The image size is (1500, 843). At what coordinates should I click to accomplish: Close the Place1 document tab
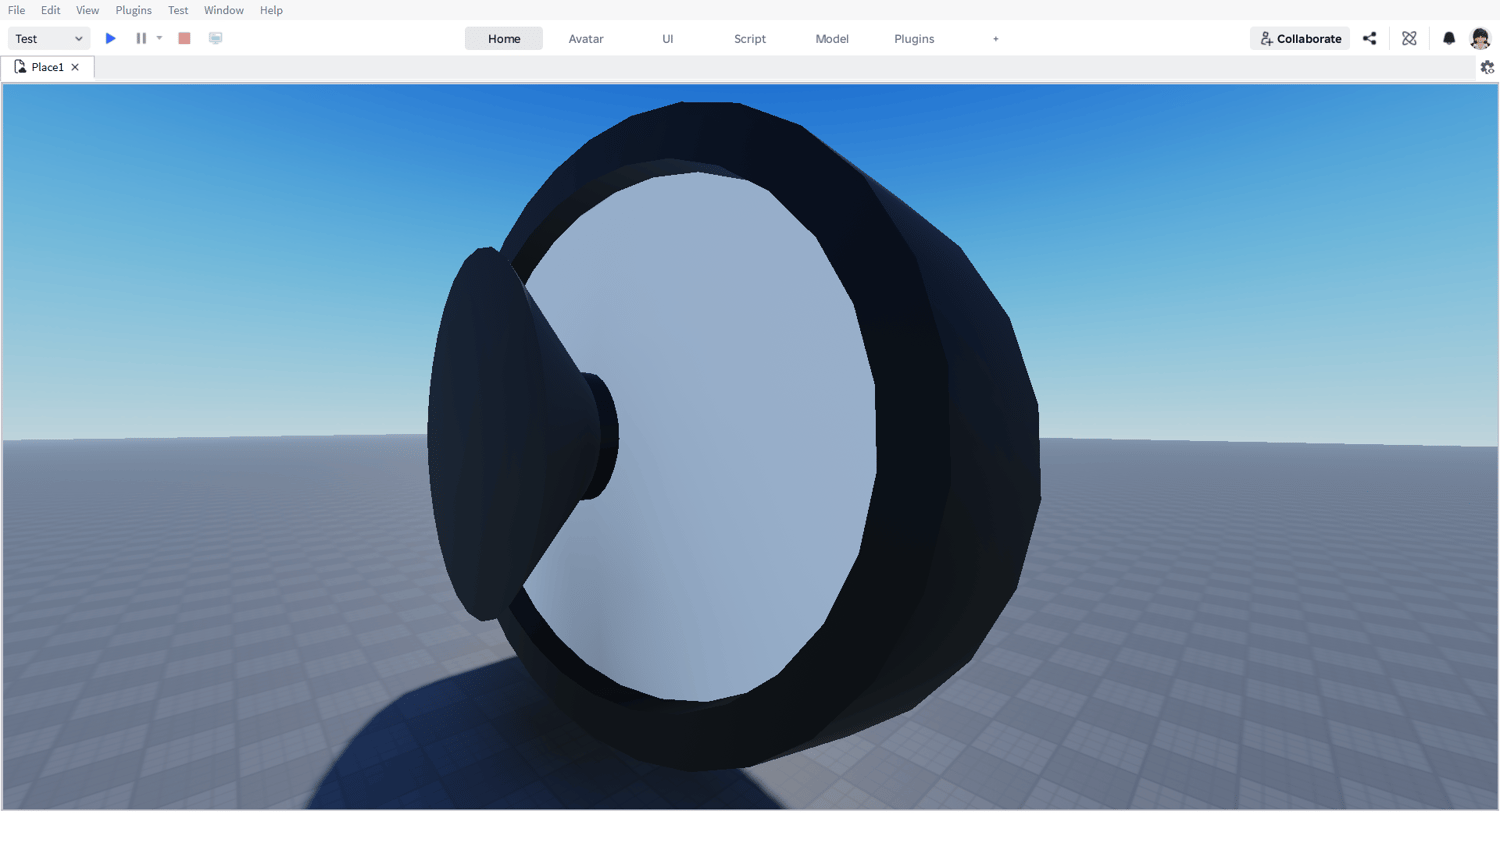[75, 67]
